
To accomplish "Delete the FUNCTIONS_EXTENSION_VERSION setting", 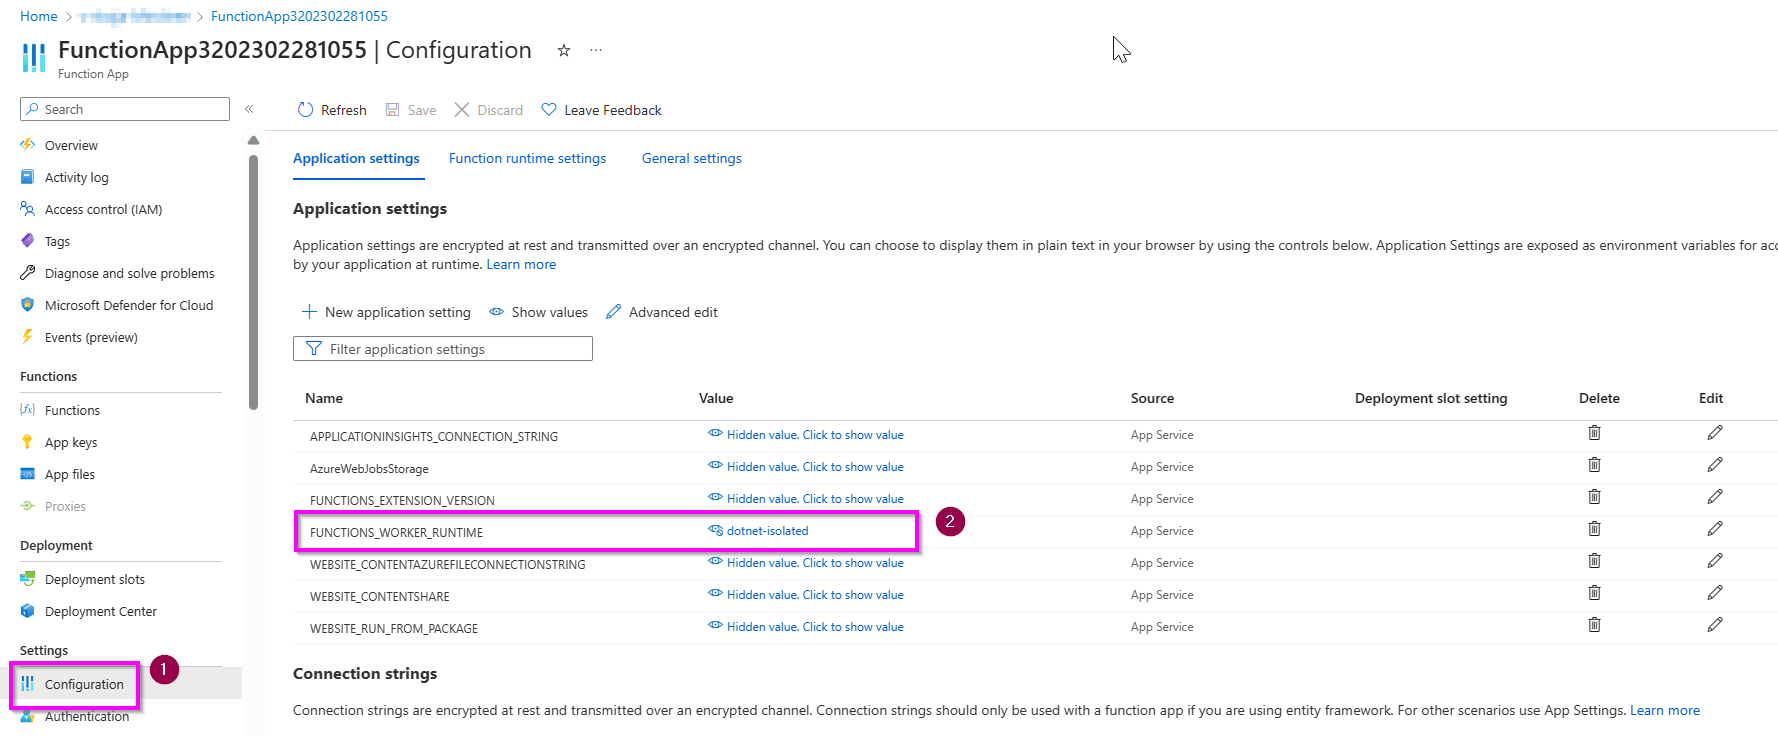I will pyautogui.click(x=1594, y=497).
